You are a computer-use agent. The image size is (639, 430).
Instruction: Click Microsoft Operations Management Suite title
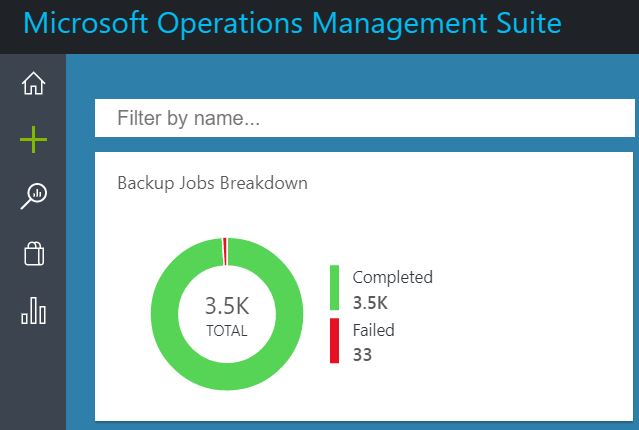pyautogui.click(x=292, y=23)
